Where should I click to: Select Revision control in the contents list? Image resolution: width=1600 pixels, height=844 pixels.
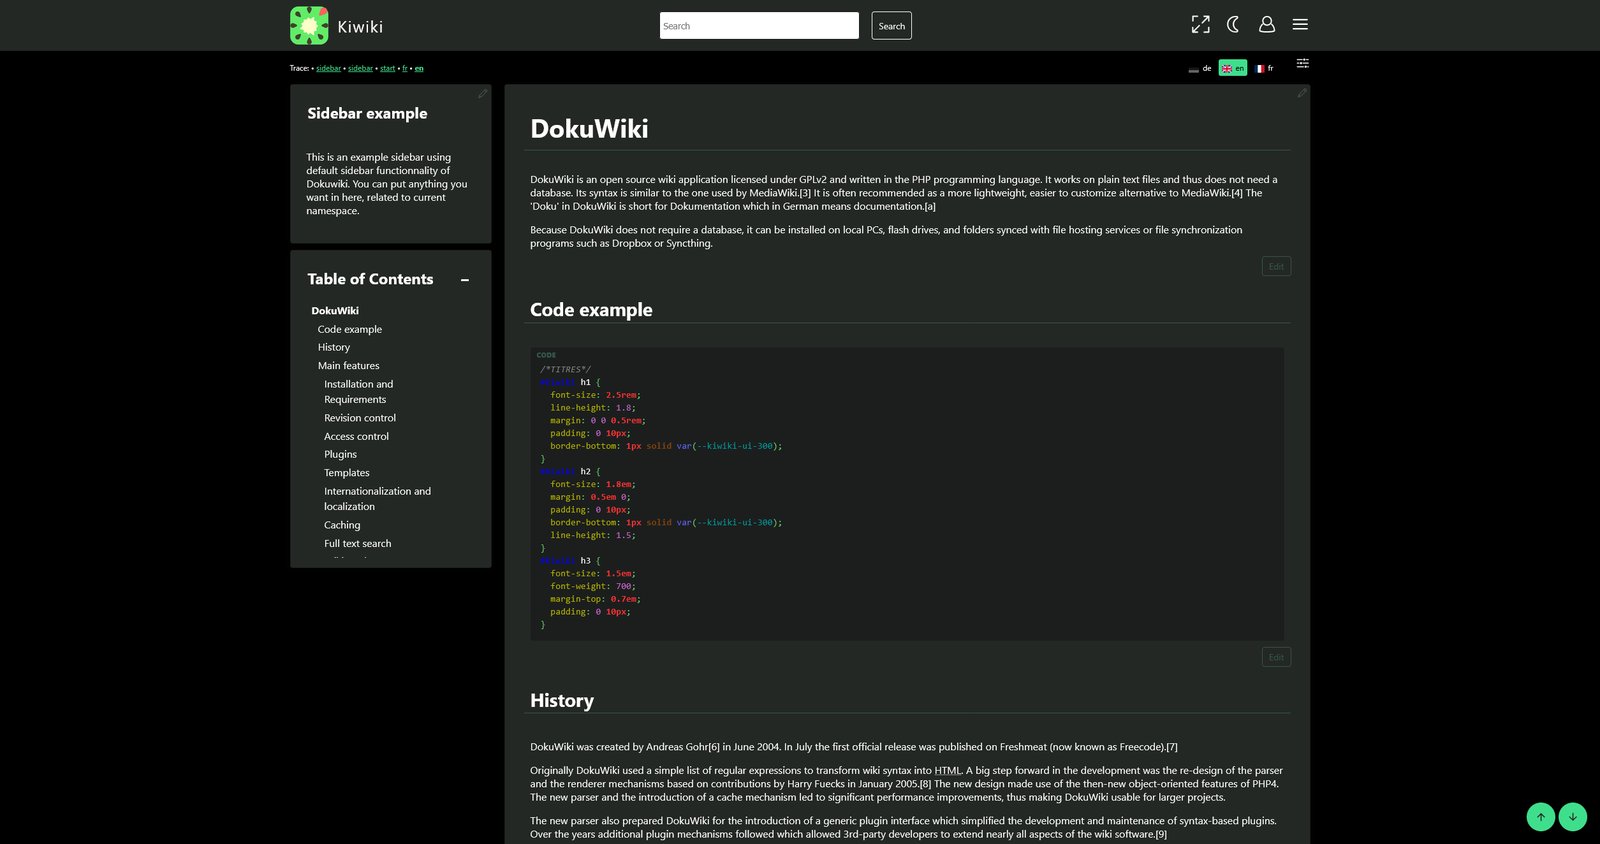click(359, 418)
